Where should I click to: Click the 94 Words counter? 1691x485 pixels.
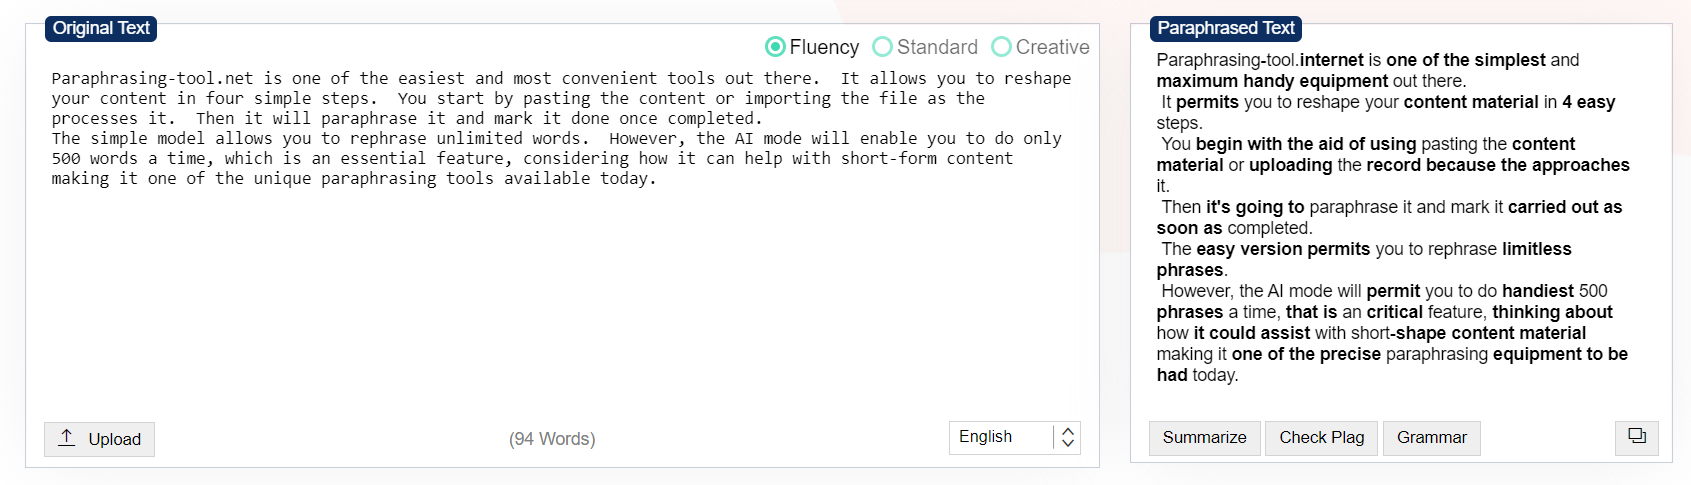pyautogui.click(x=552, y=439)
